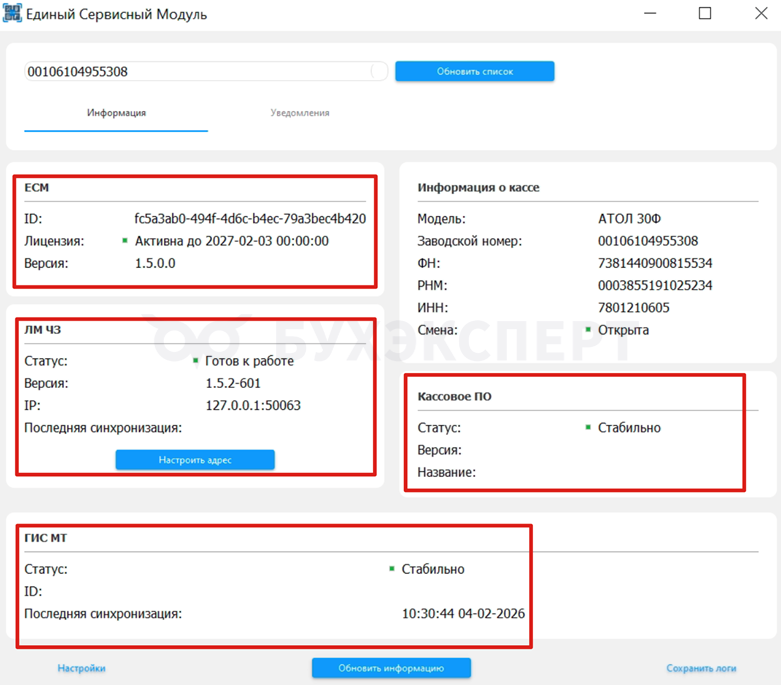Click the Обновить список button
781x685 pixels.
(x=475, y=71)
